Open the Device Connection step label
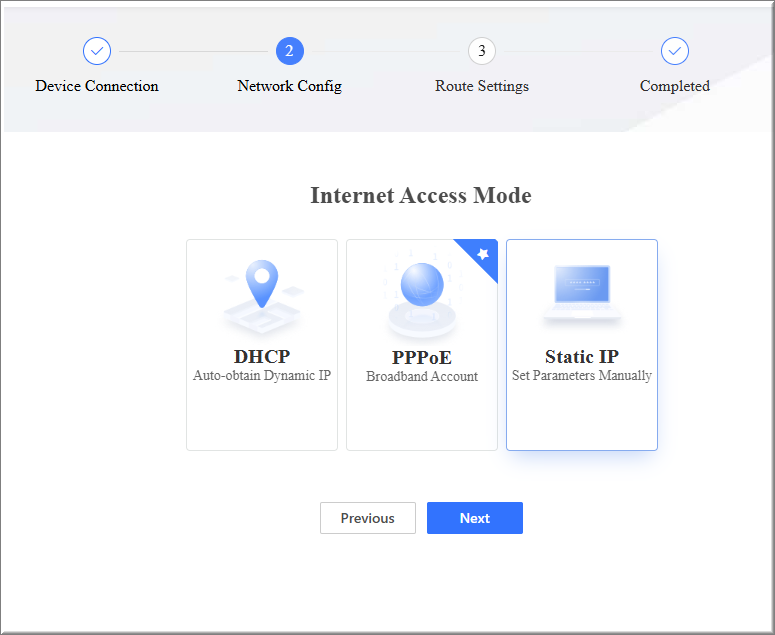The height and width of the screenshot is (635, 775). click(97, 86)
